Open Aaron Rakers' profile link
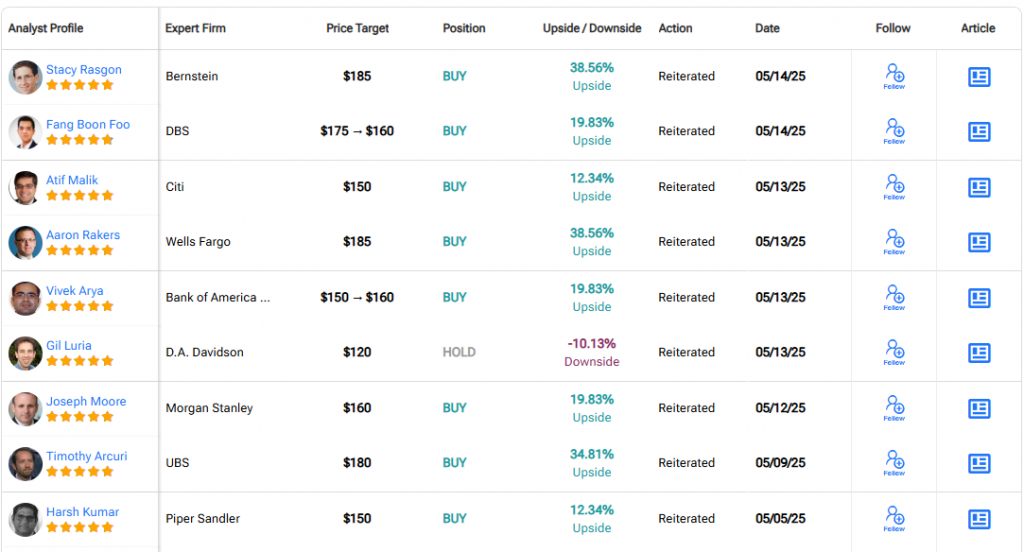 tap(83, 235)
